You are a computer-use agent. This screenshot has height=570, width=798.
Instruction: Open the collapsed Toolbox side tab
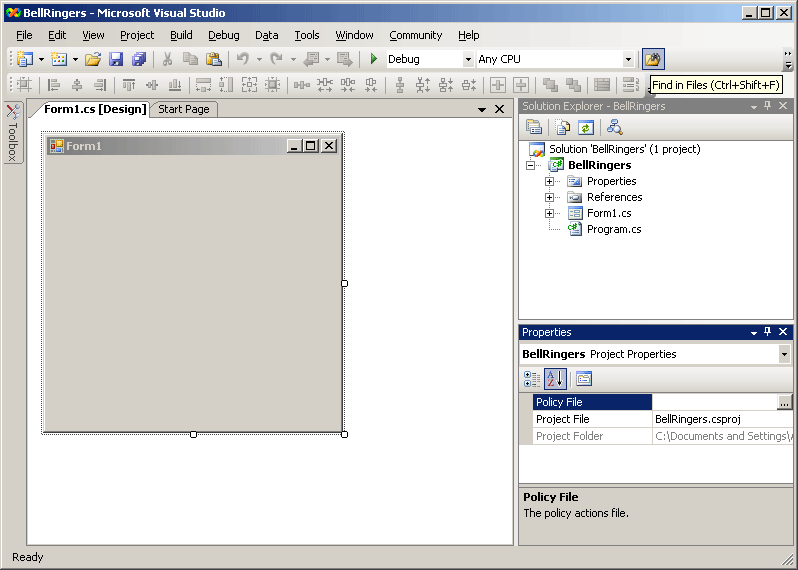pos(13,133)
